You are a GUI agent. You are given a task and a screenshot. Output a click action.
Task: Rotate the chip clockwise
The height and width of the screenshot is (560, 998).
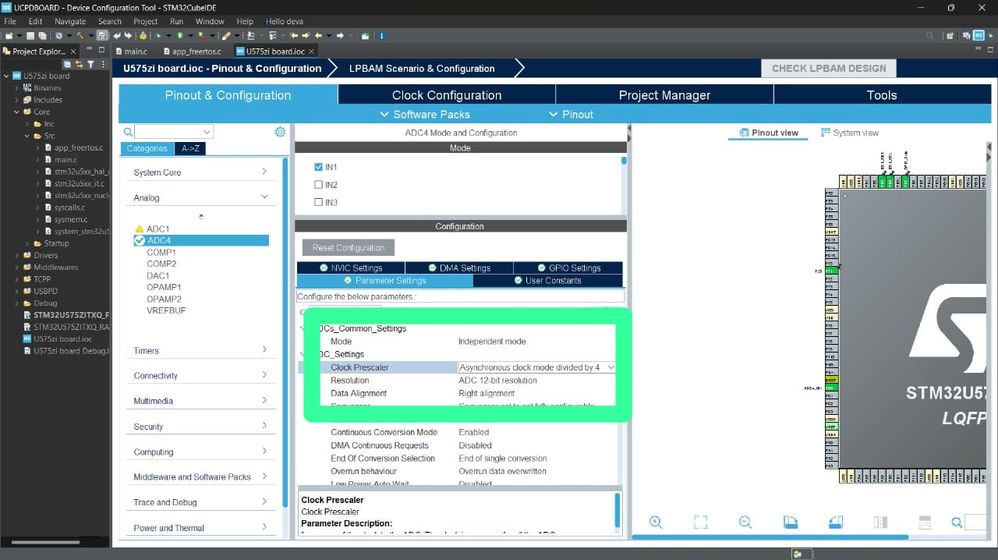click(x=791, y=522)
